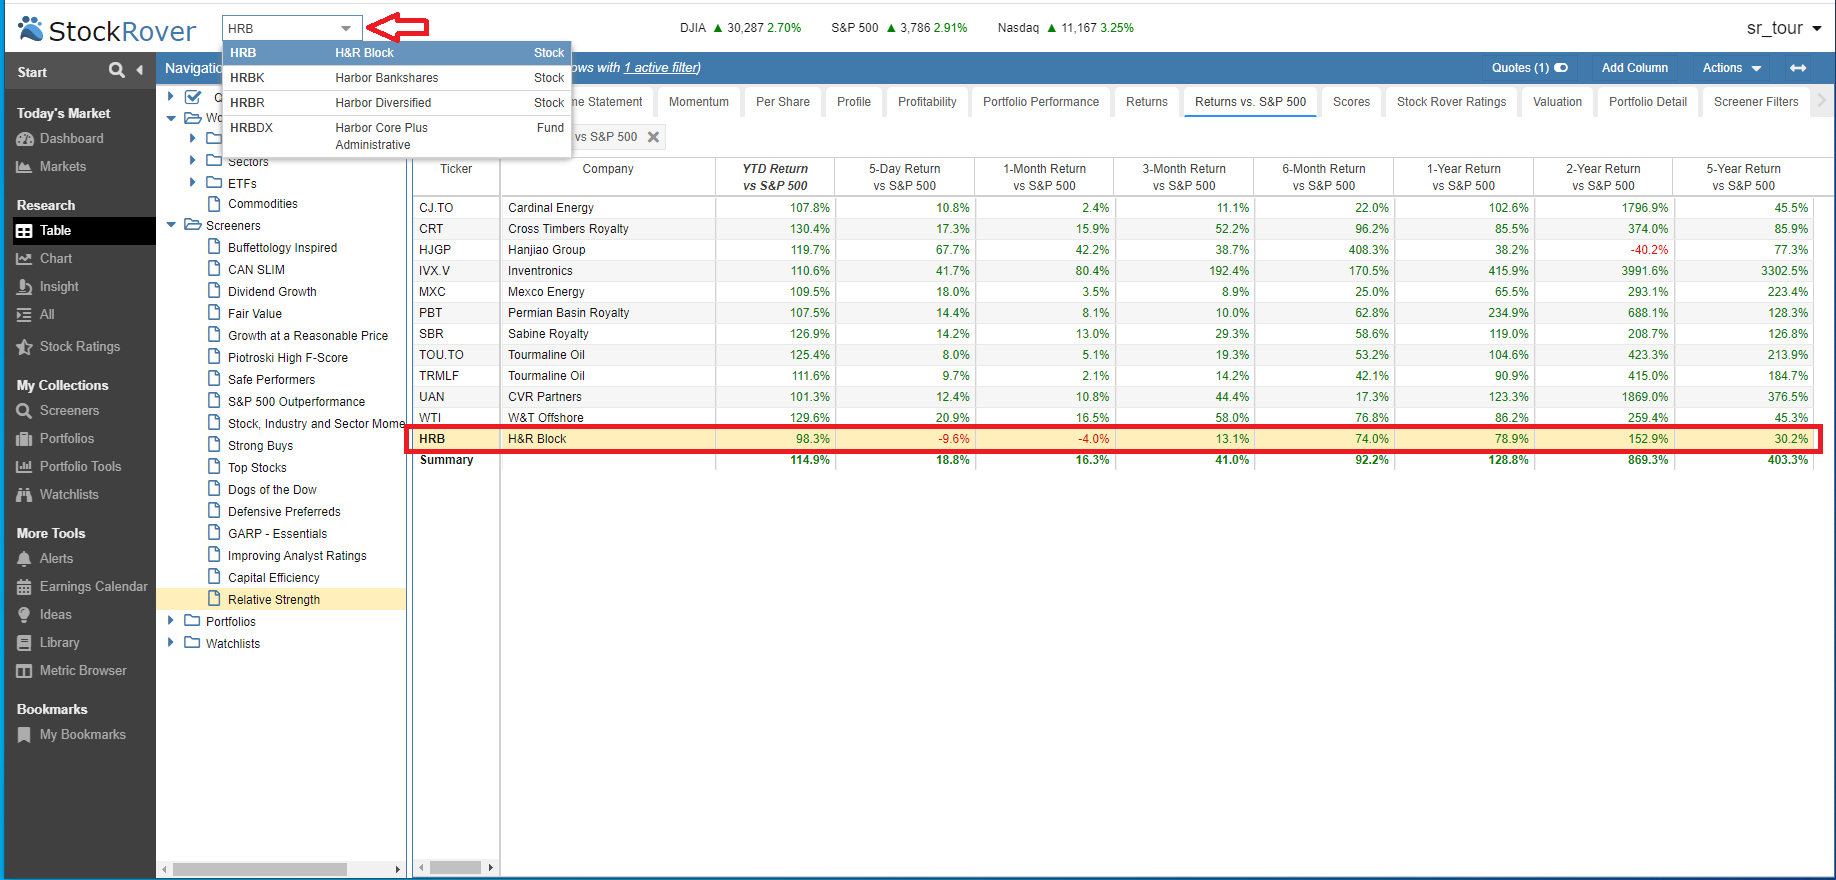Open the ticker search dropdown arrow
The height and width of the screenshot is (880, 1836).
point(346,29)
